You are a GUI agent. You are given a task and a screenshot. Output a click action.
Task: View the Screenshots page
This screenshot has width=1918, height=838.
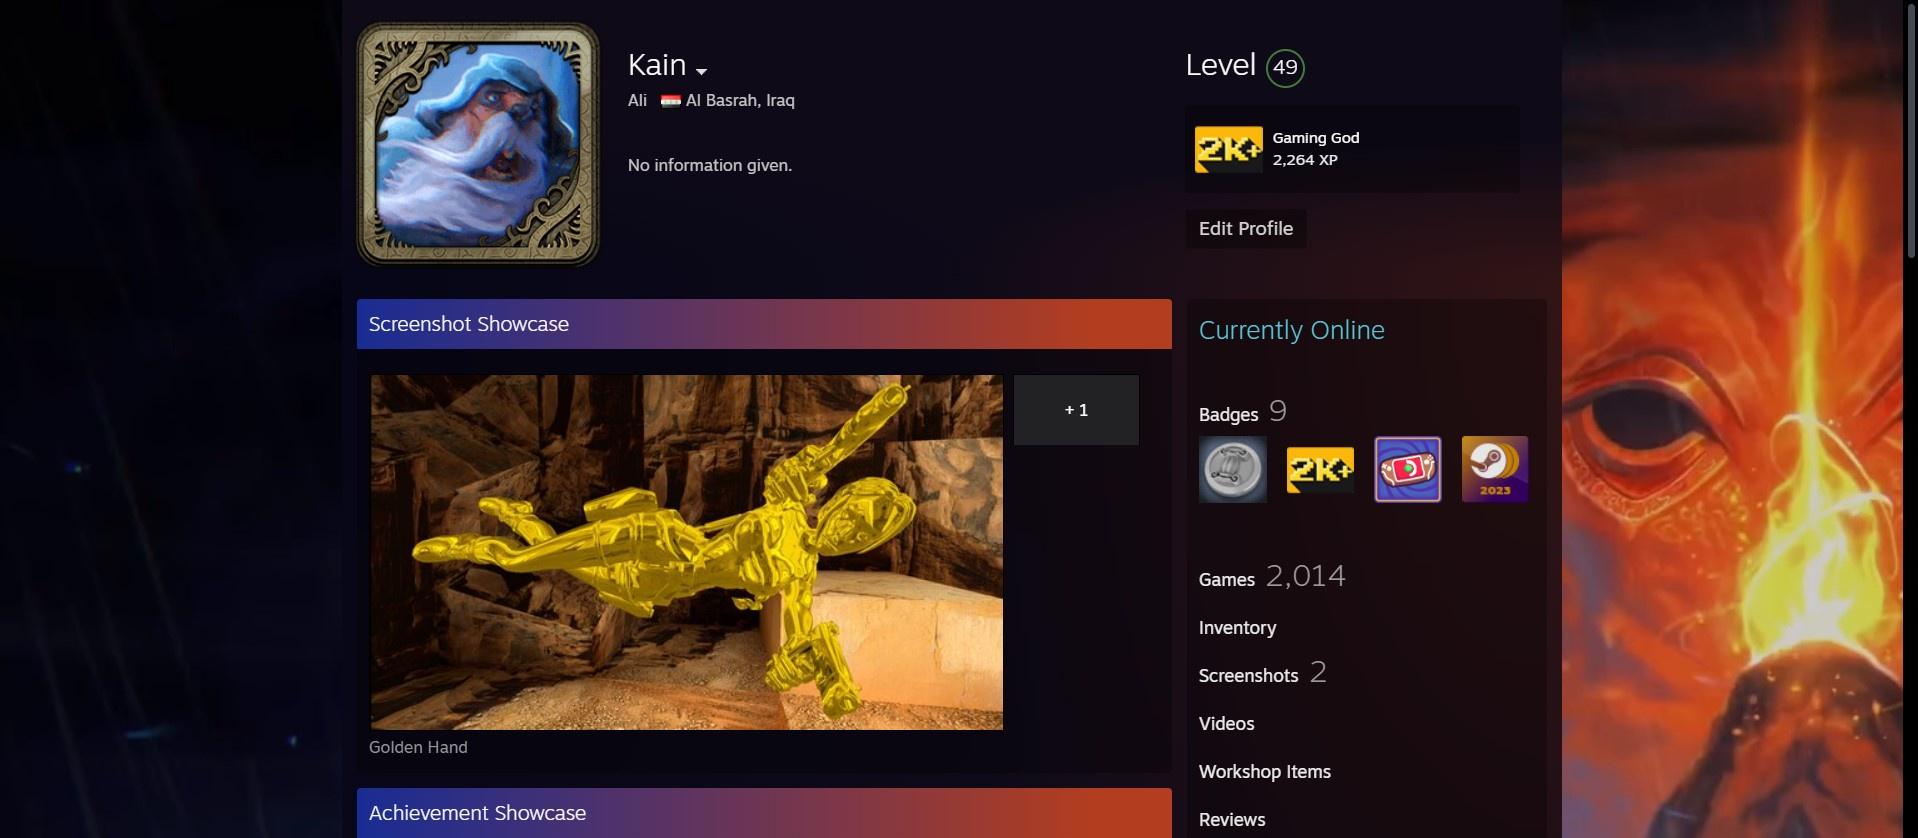tap(1248, 676)
